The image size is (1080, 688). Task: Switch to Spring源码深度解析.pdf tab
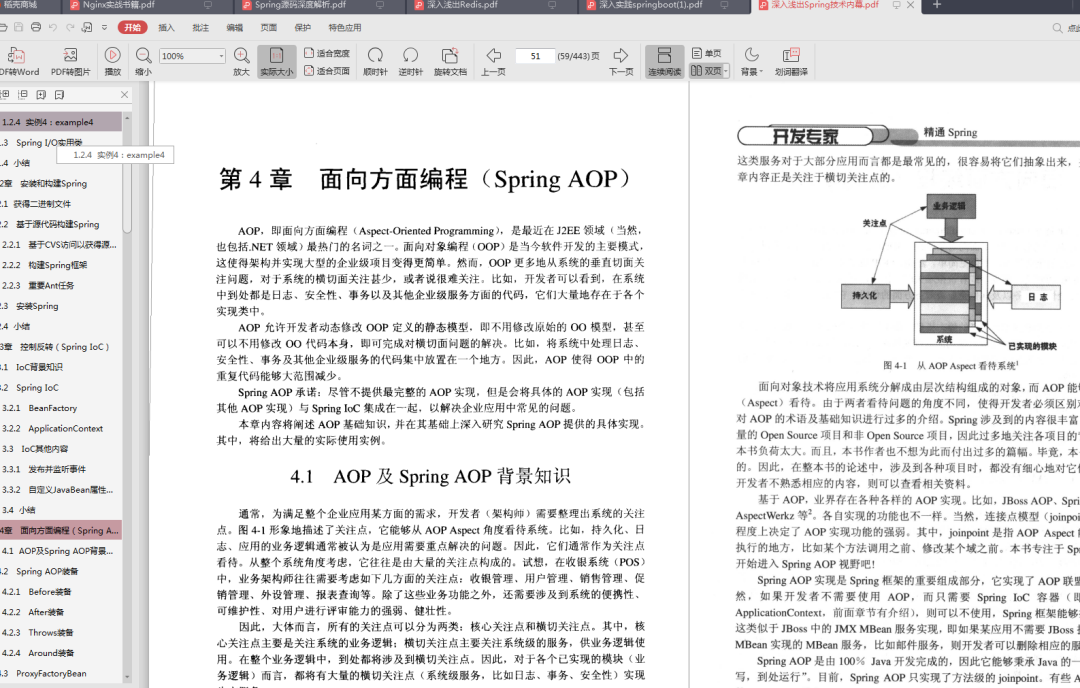pos(321,6)
